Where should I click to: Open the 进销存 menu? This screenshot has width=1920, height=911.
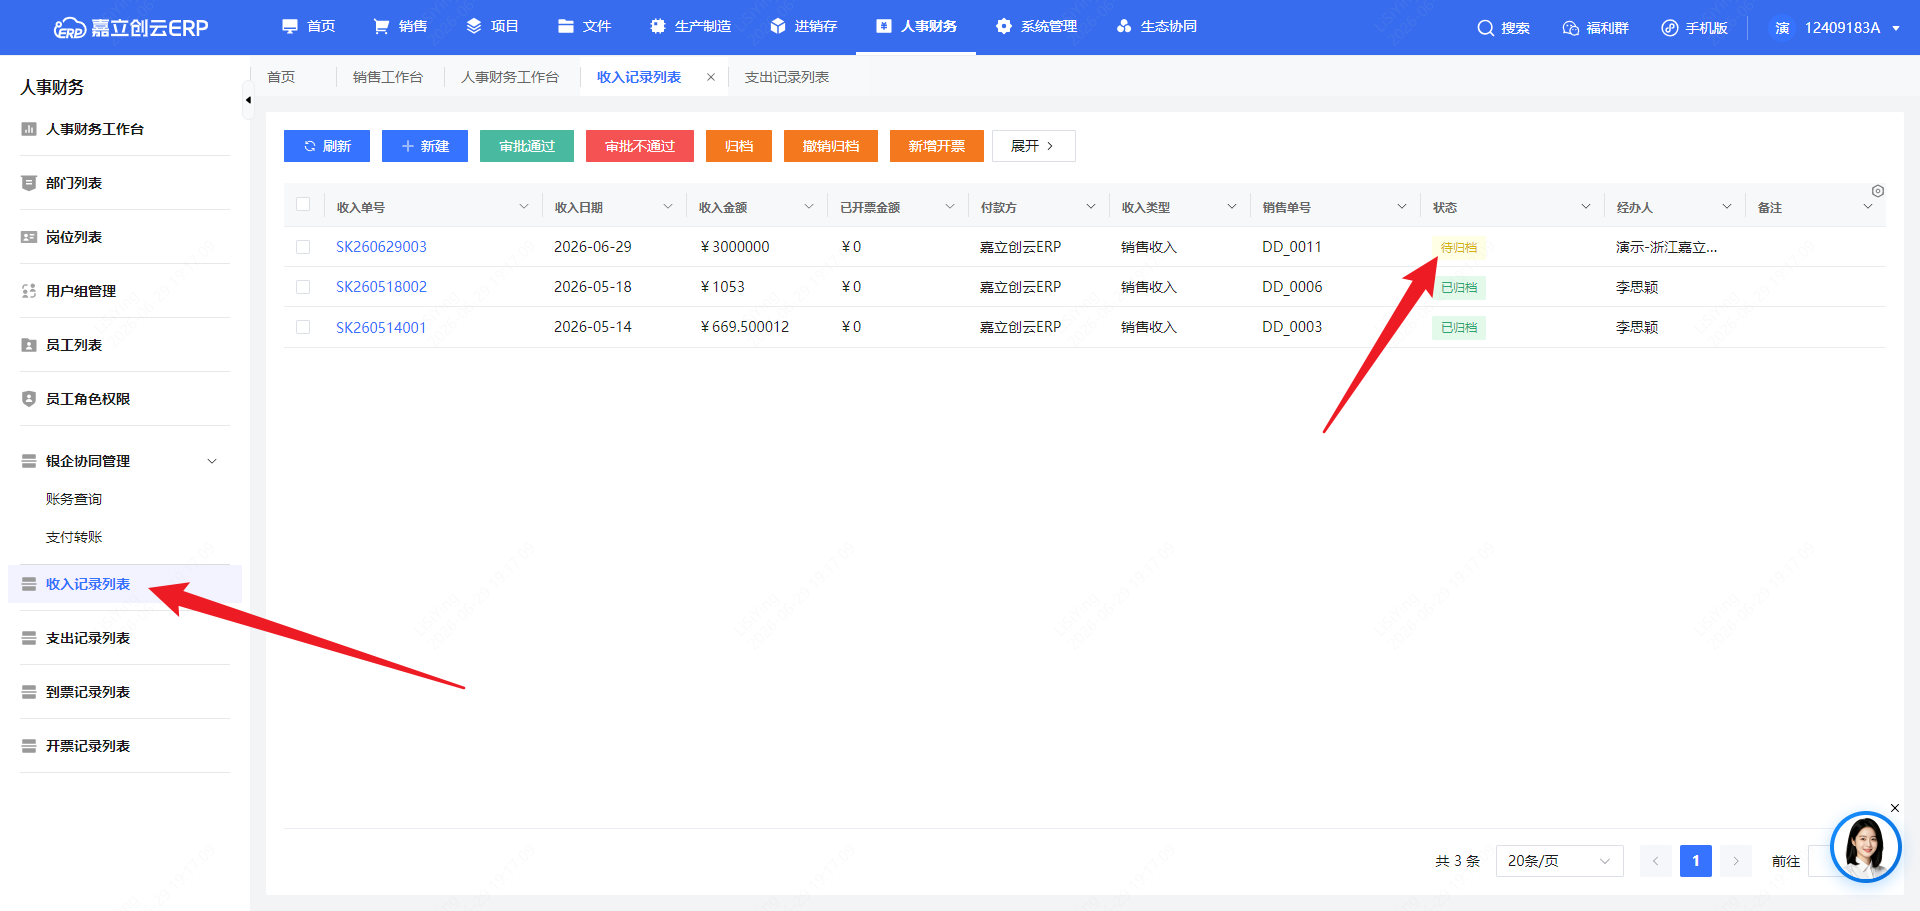click(803, 26)
